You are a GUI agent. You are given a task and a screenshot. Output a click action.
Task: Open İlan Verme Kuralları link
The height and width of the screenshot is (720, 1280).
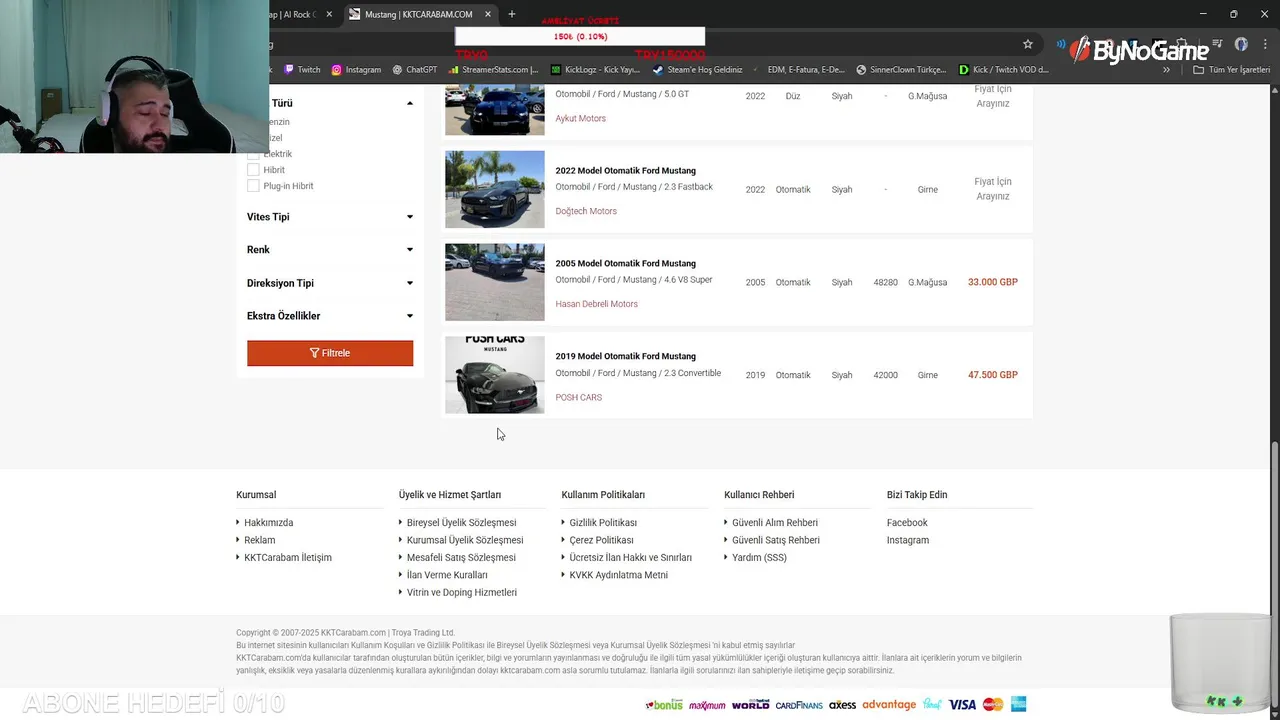pos(447,575)
